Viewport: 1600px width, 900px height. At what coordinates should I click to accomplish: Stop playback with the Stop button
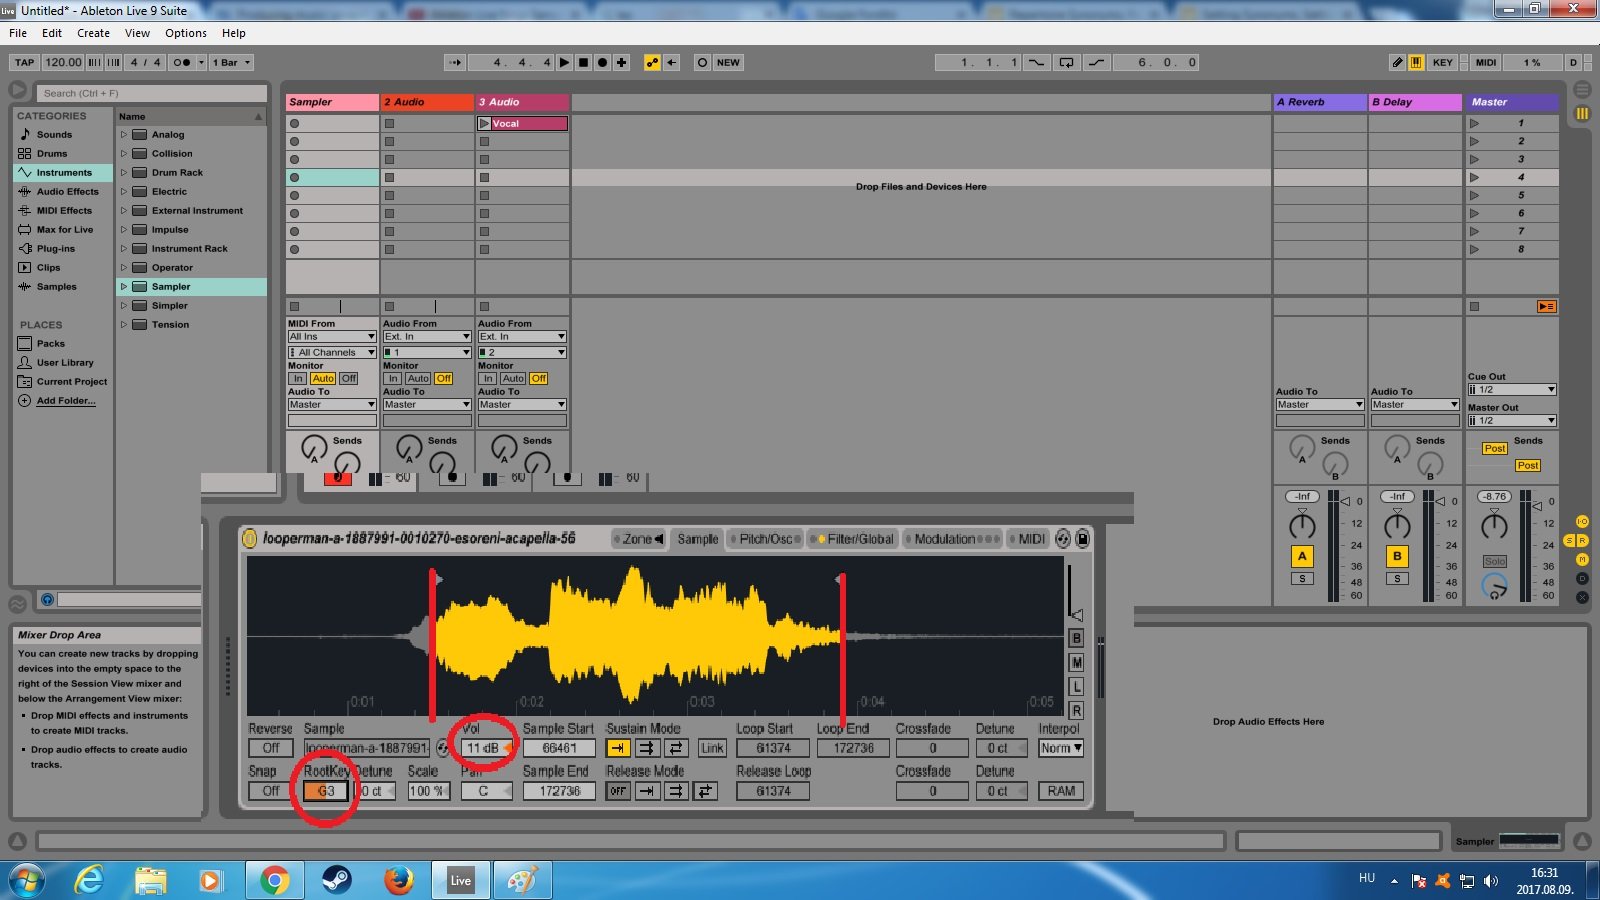point(584,62)
